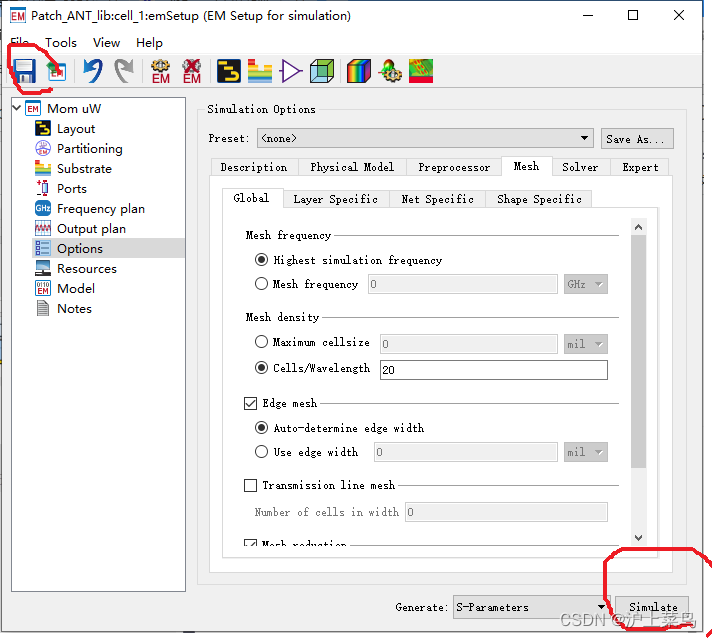The image size is (712, 638).
Task: Click the Number of cells in width field
Action: (x=506, y=512)
